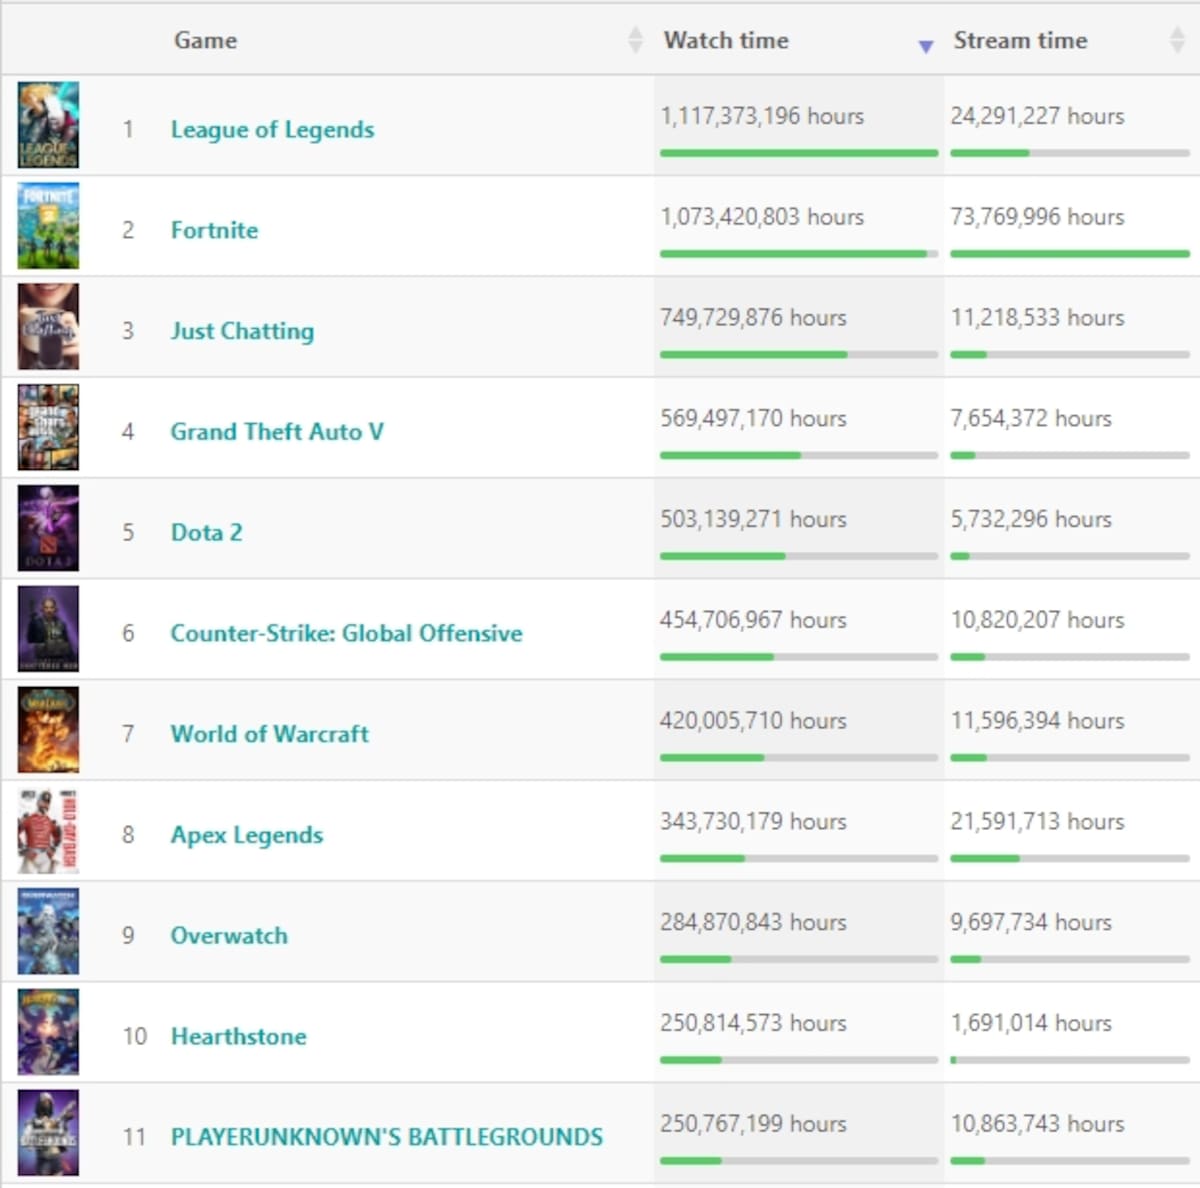Open the Dota 2 link
The width and height of the screenshot is (1200, 1188).
206,532
